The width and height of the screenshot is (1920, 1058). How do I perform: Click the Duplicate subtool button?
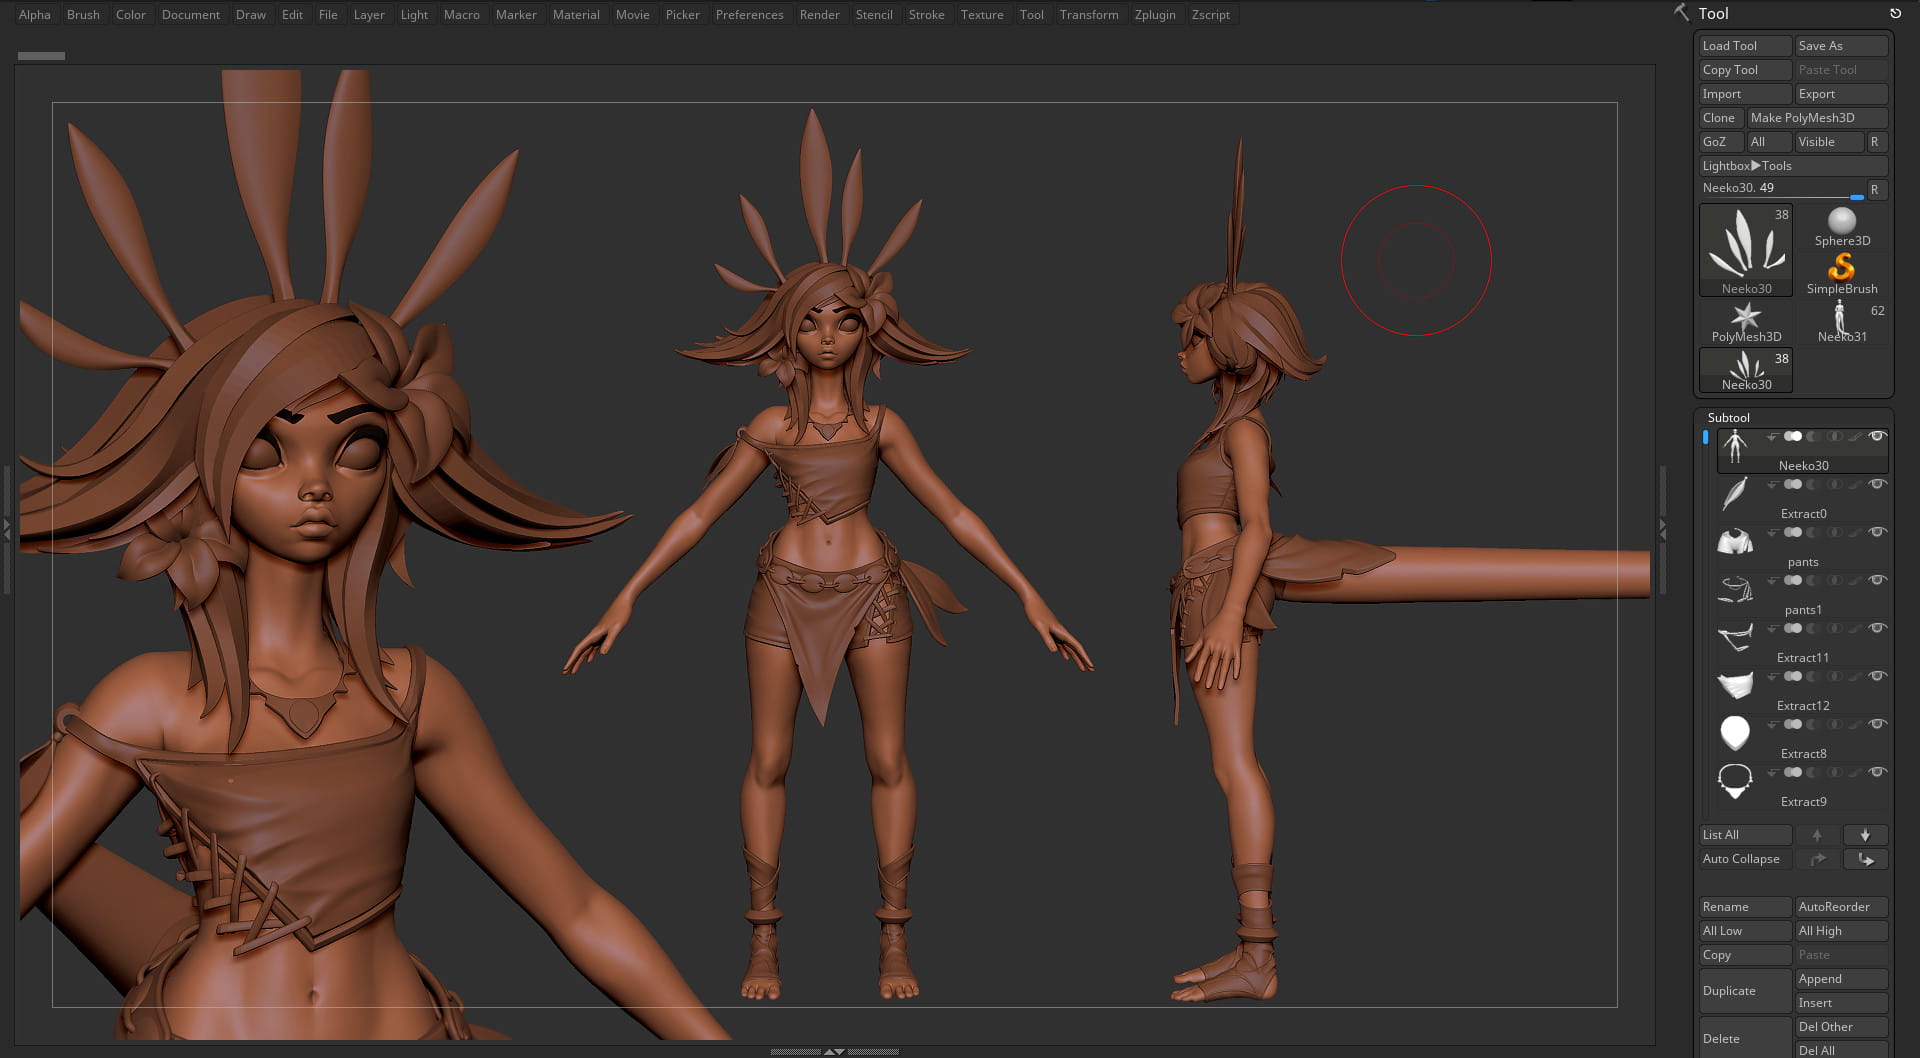coord(1745,991)
